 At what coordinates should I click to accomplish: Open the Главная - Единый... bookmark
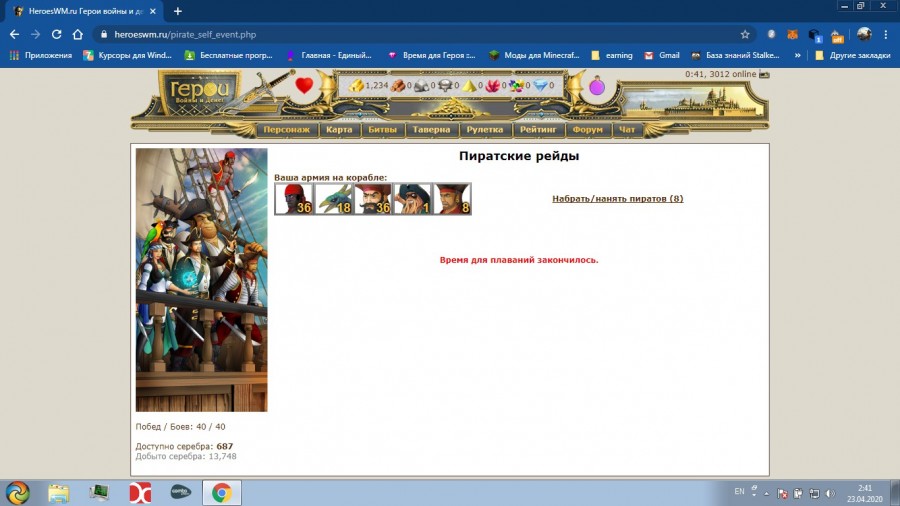click(329, 55)
